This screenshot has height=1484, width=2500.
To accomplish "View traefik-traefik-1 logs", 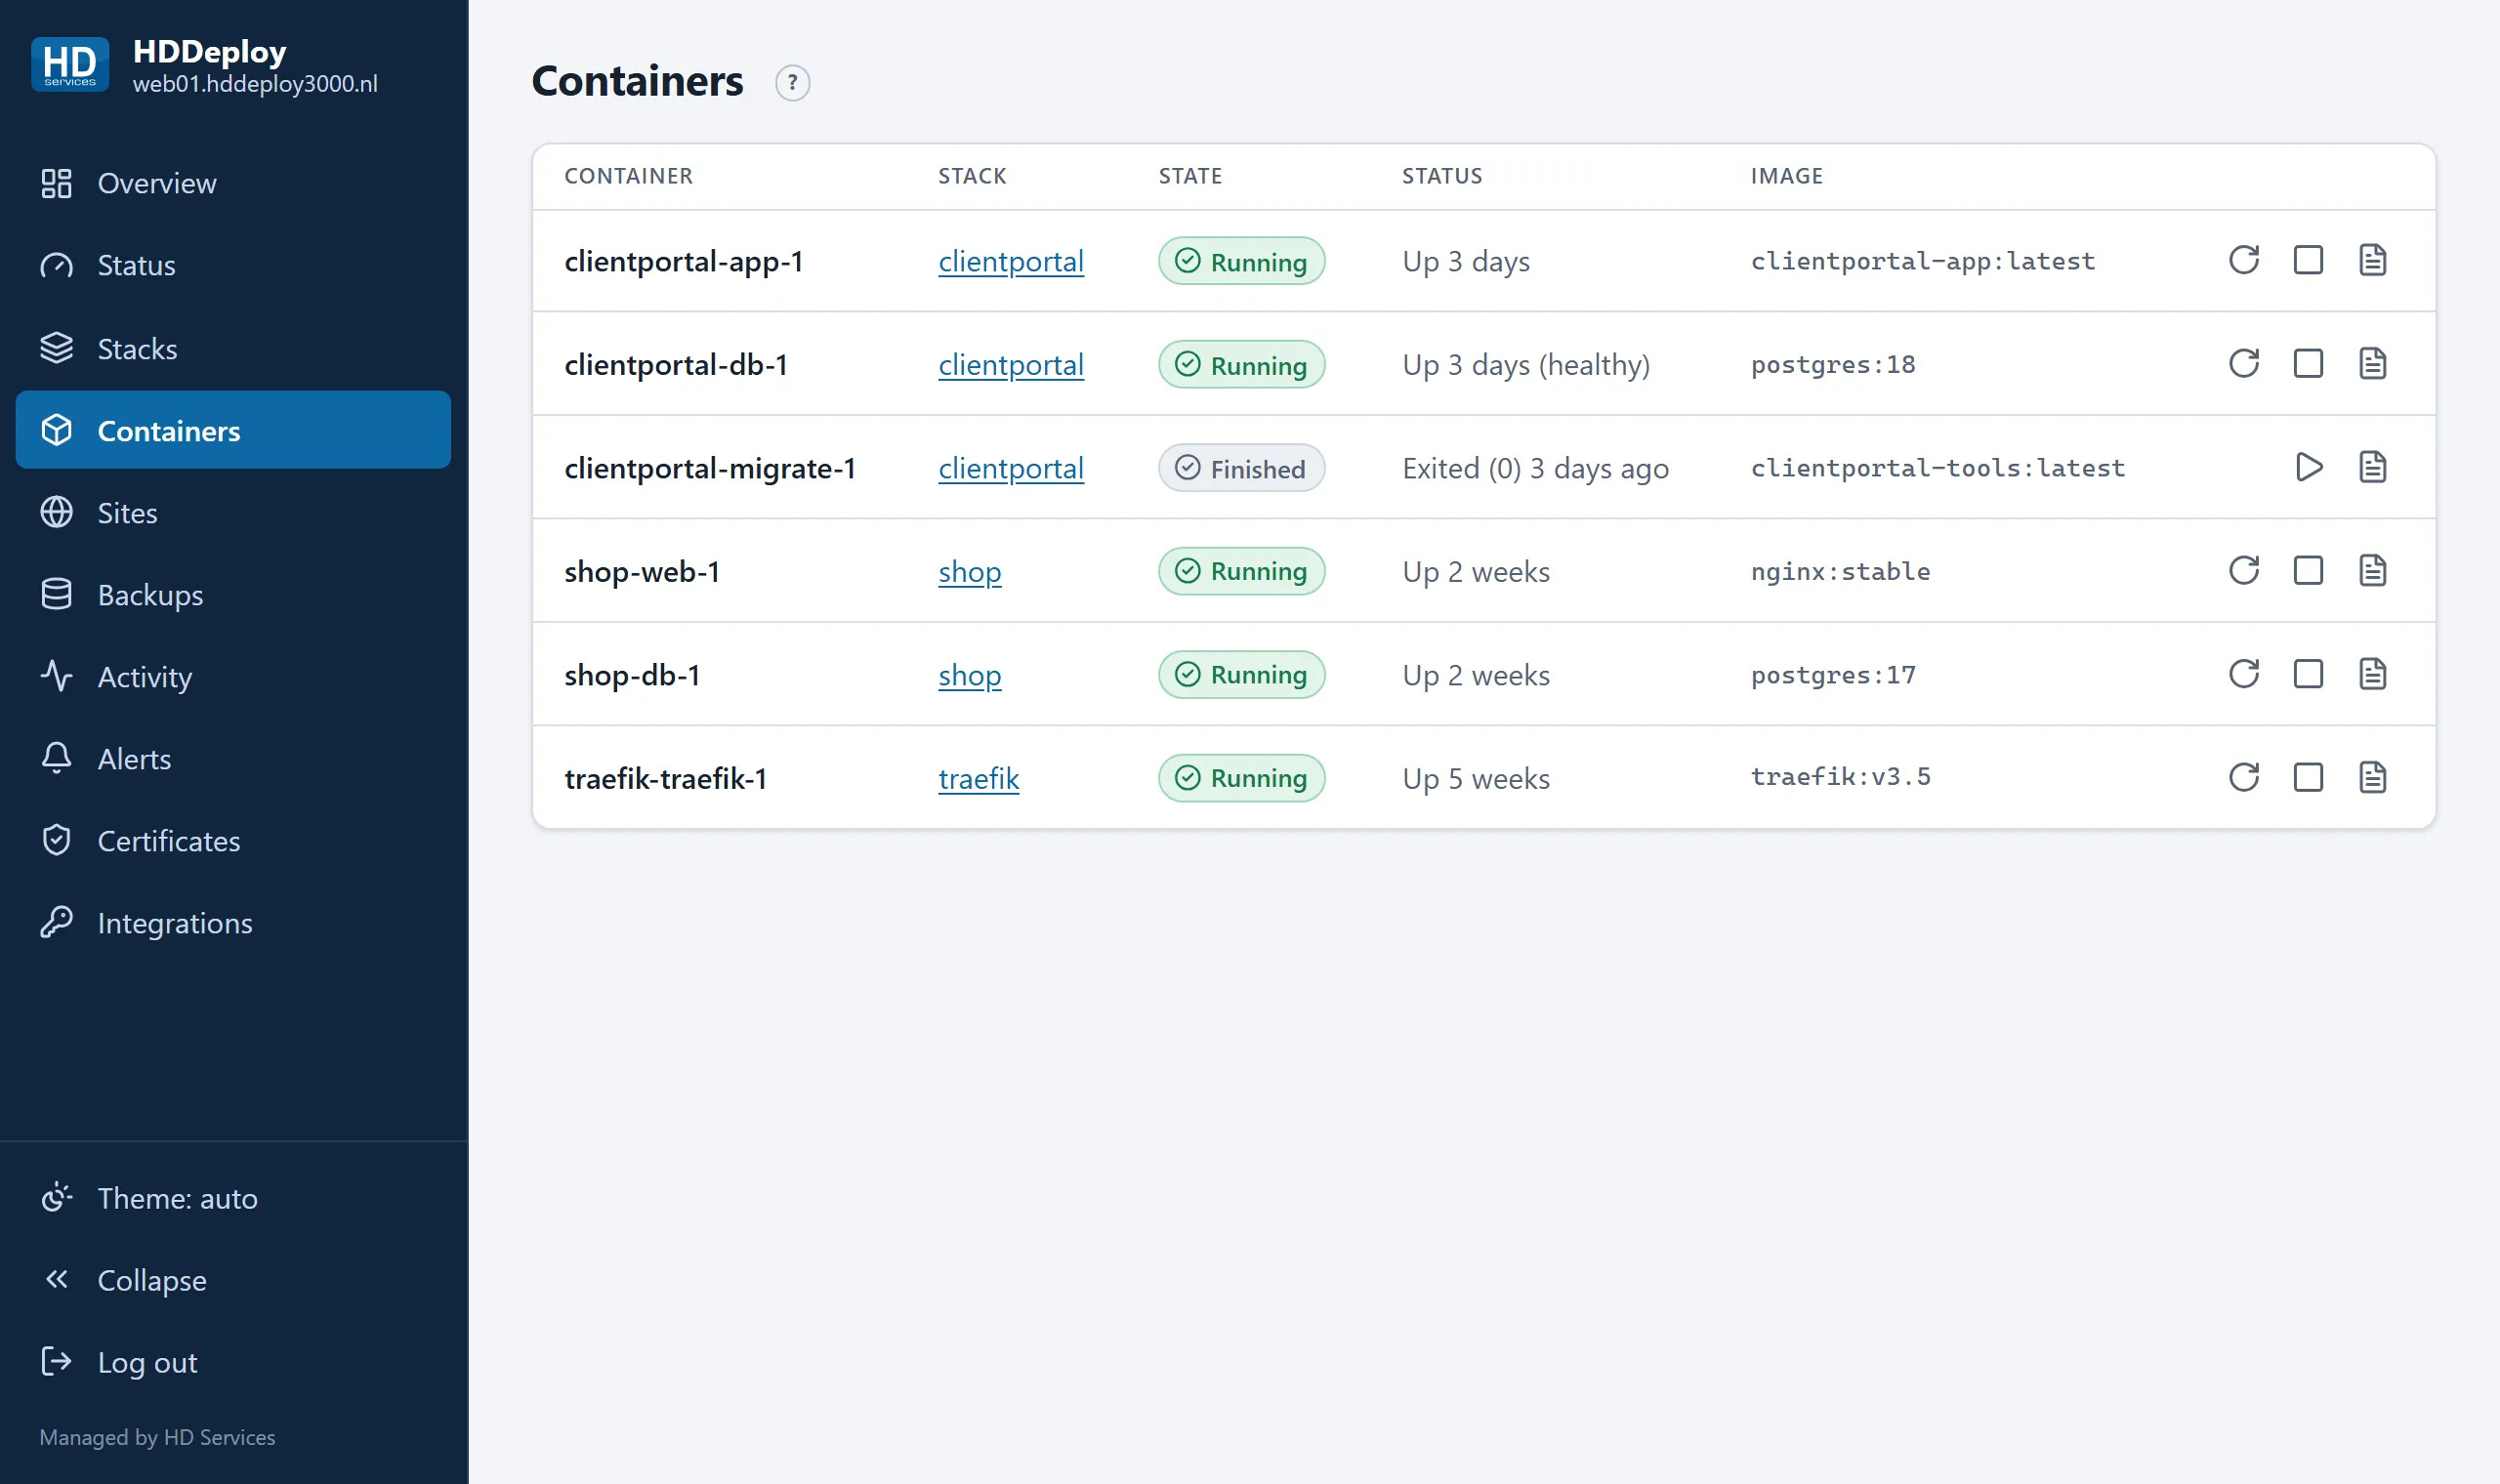I will (2372, 777).
